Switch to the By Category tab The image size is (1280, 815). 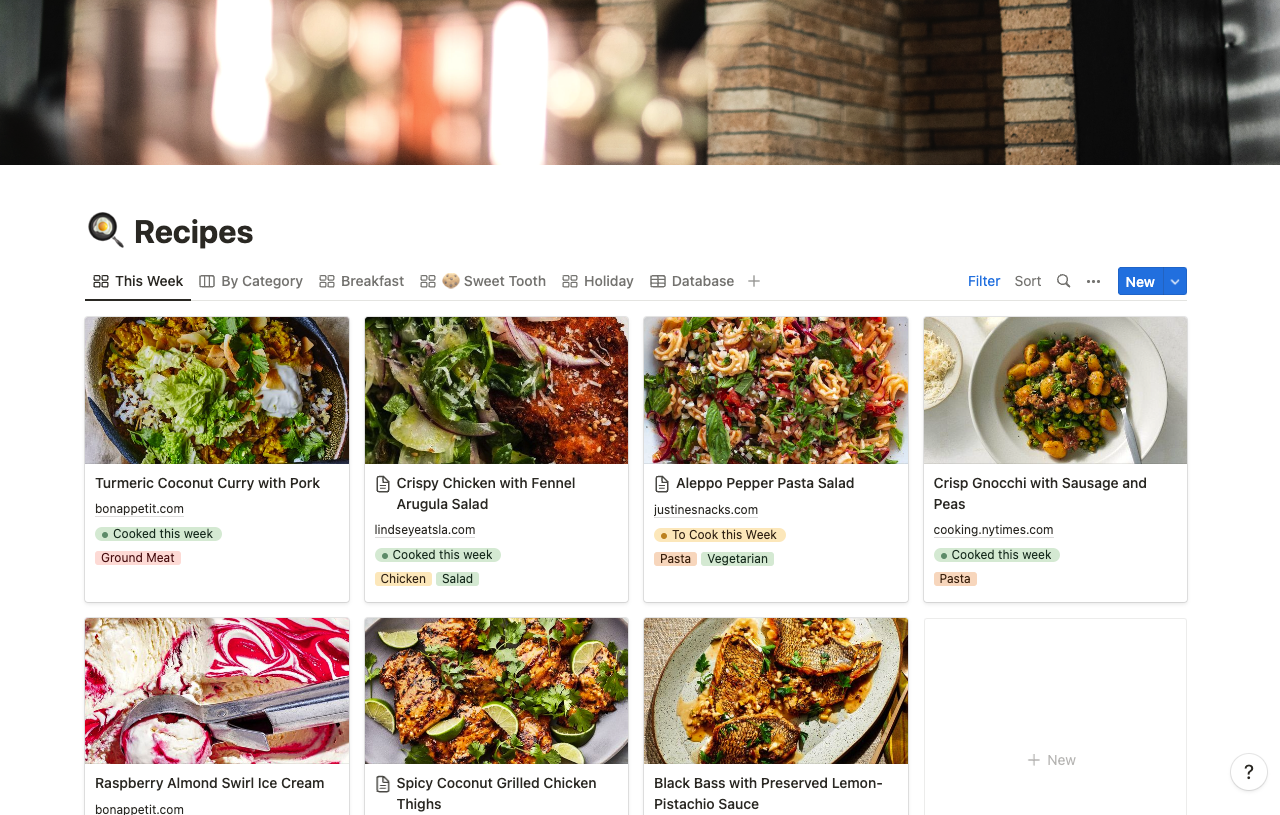click(x=251, y=281)
